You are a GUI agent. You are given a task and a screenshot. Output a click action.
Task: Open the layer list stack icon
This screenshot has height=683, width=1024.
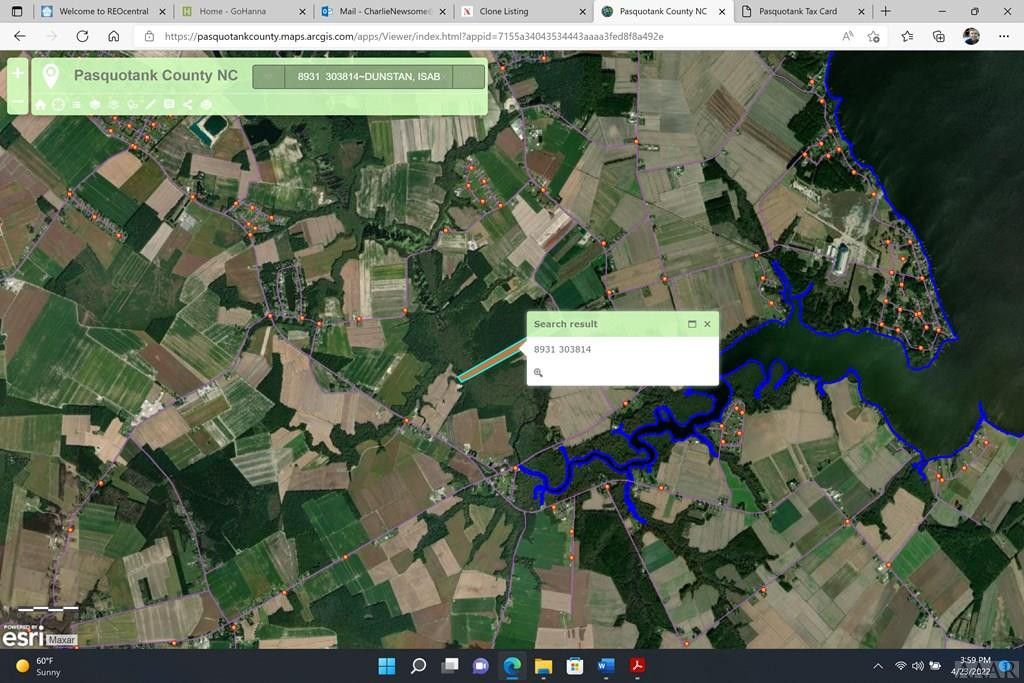(x=95, y=105)
